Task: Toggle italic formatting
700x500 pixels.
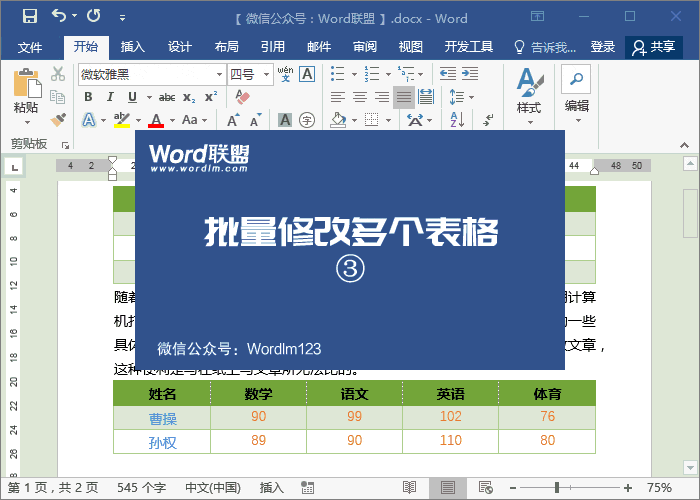Action: pos(110,97)
